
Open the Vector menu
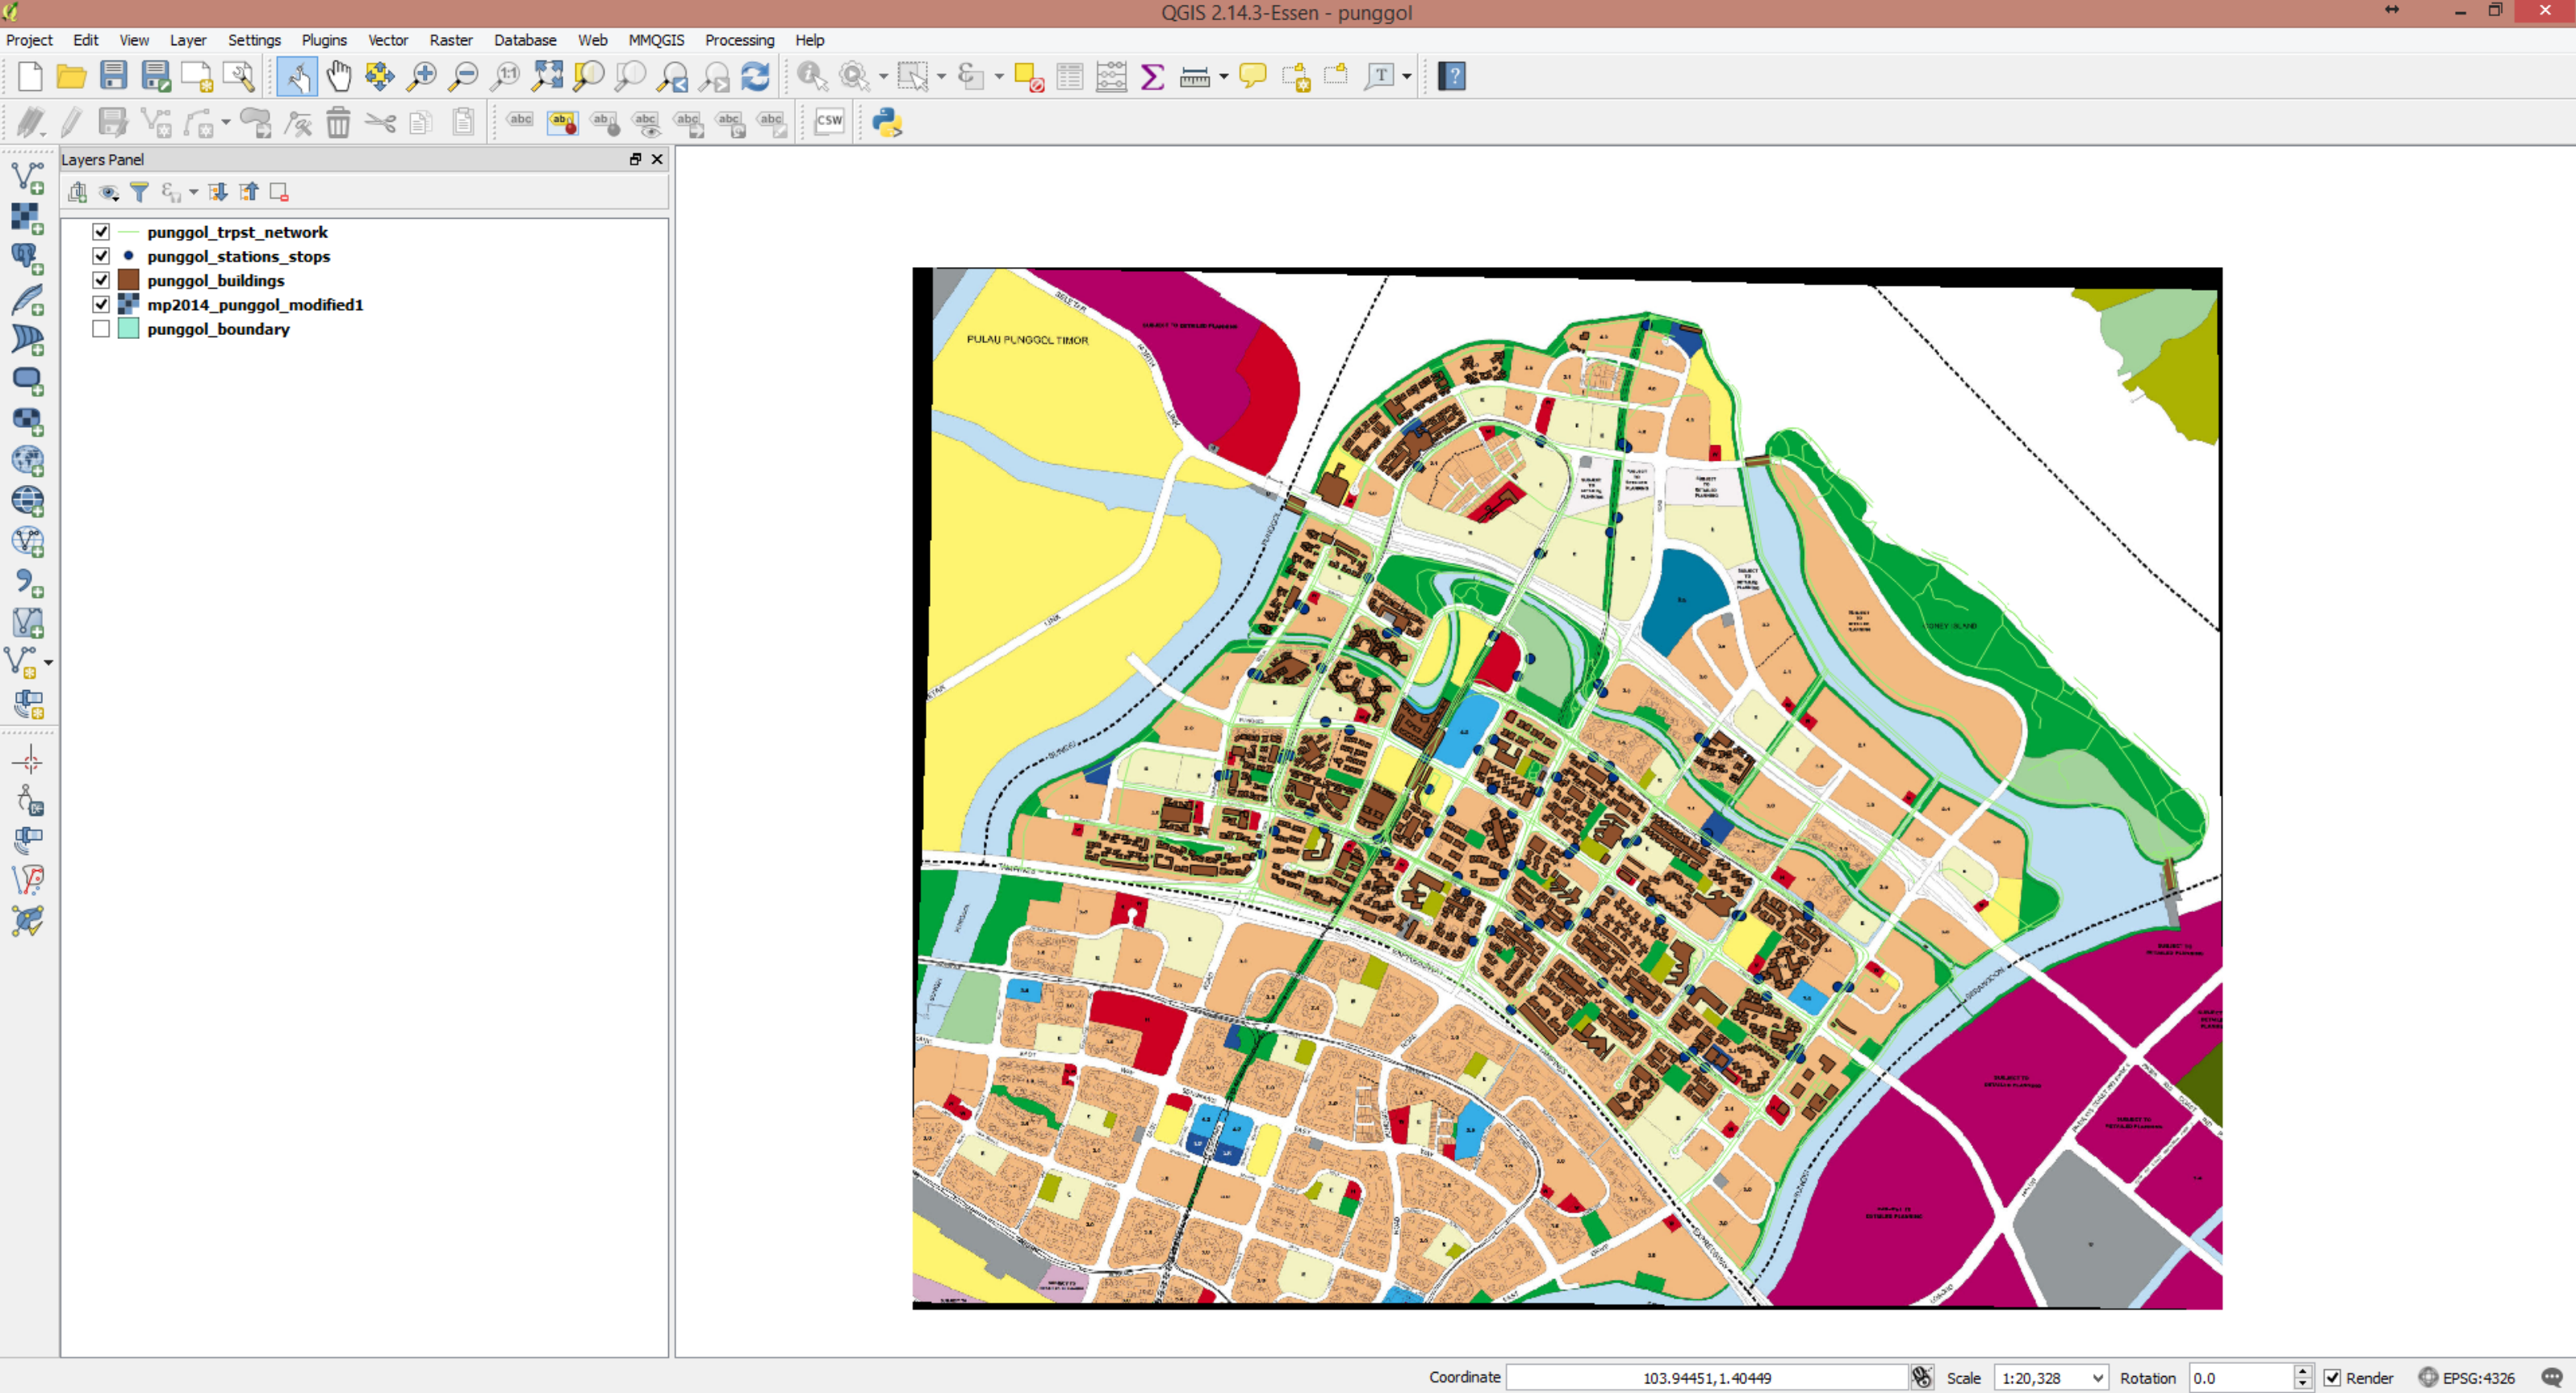click(x=387, y=40)
